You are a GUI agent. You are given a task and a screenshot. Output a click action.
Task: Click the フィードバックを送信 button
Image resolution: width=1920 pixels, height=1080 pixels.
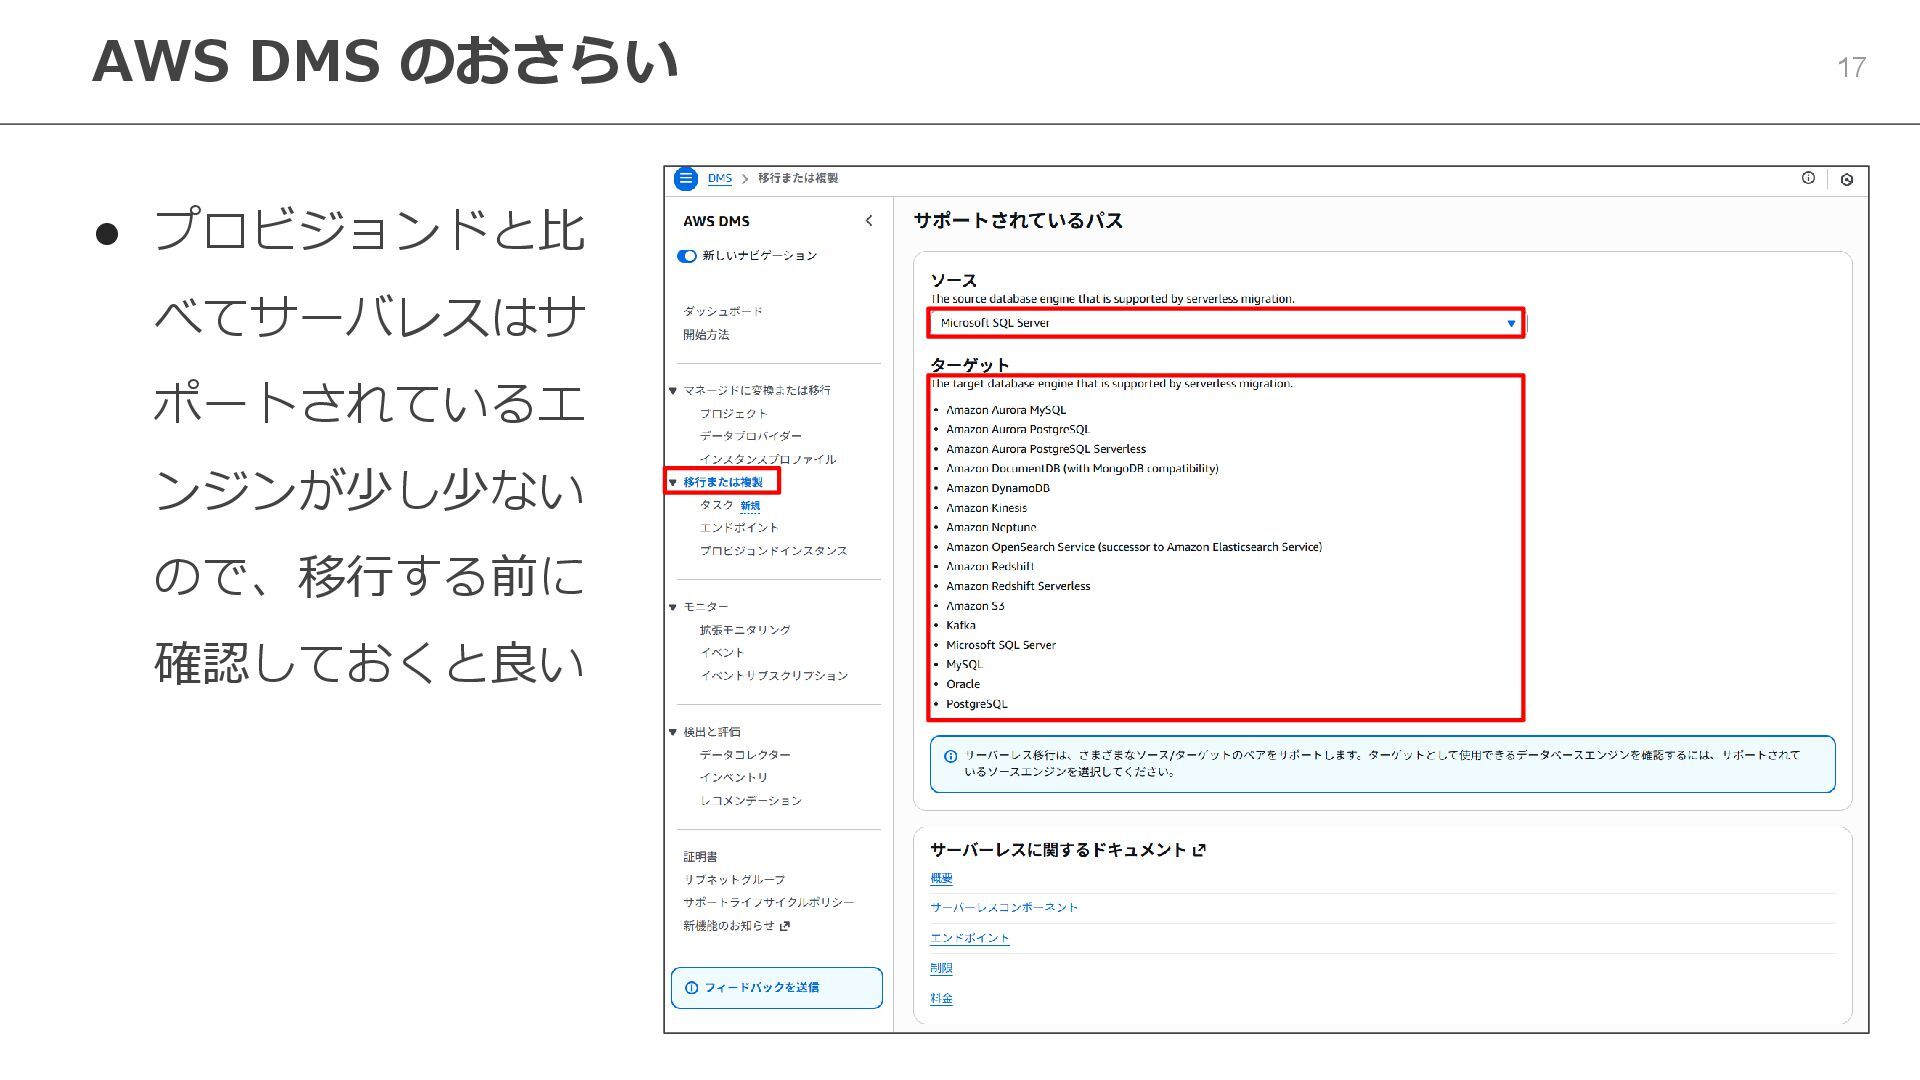pos(776,988)
